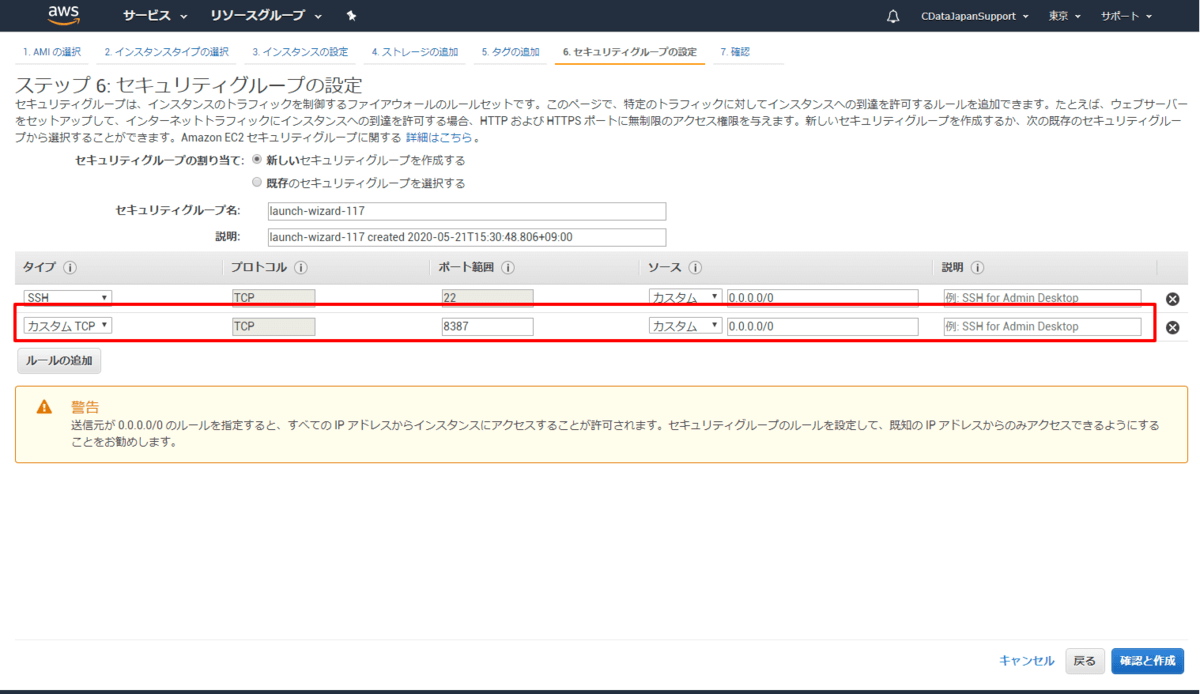Click the ステップ 6: セキュリティグループの設定 heading
The width and height of the screenshot is (1200, 694).
189,84
